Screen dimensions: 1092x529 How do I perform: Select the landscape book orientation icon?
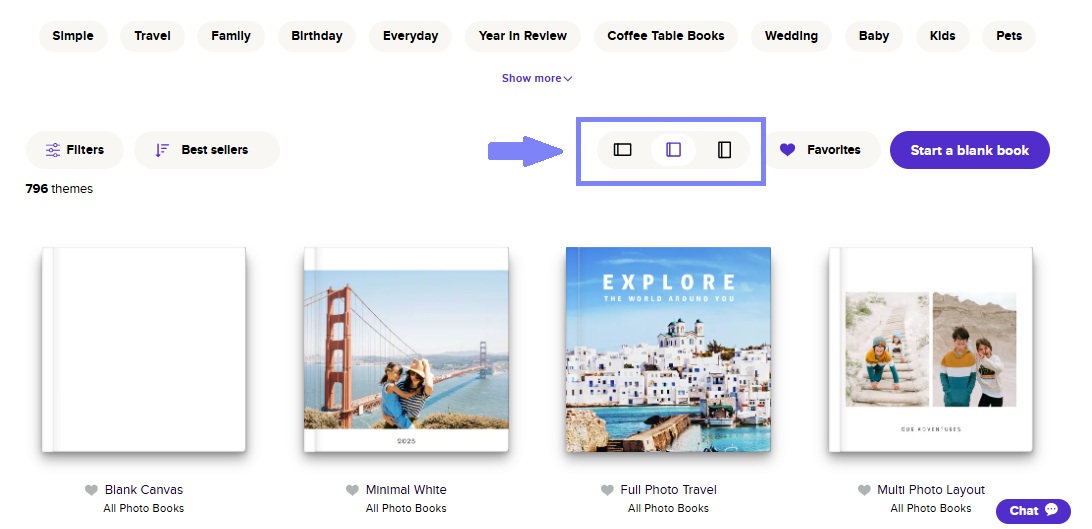coord(622,150)
